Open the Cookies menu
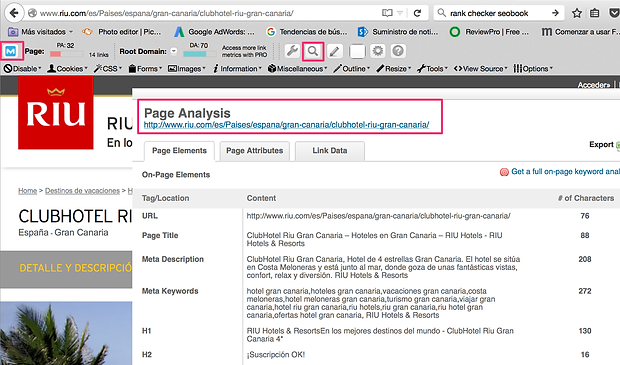The height and width of the screenshot is (365, 620). (68, 69)
